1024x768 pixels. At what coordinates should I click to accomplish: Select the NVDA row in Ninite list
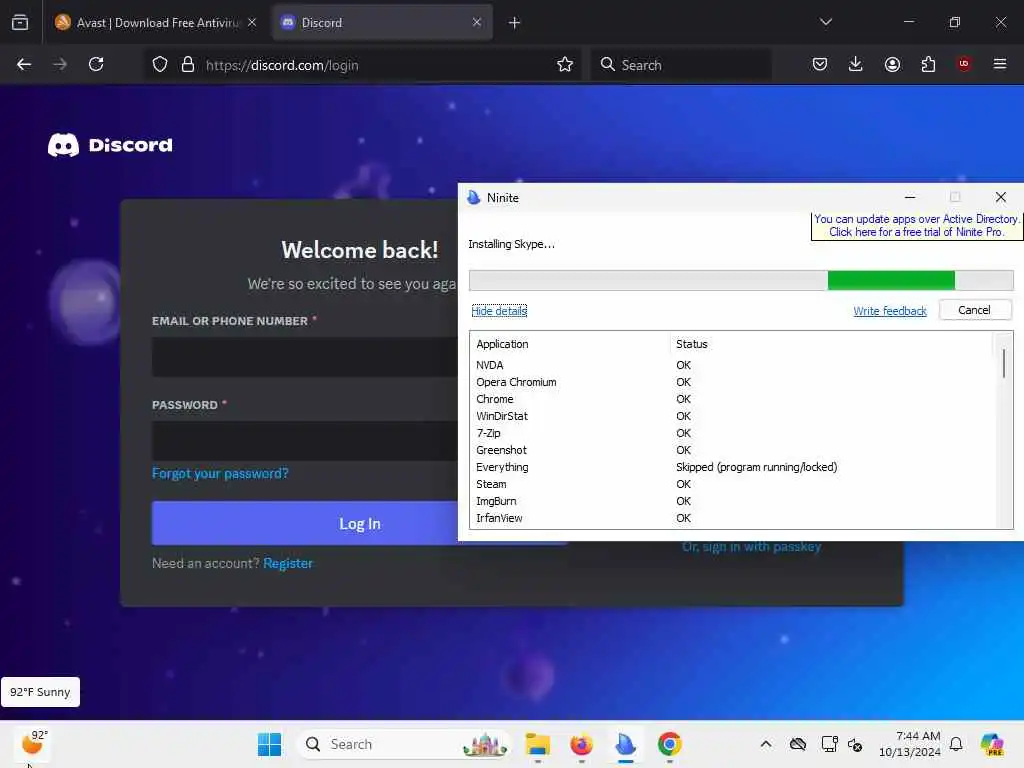[733, 365]
